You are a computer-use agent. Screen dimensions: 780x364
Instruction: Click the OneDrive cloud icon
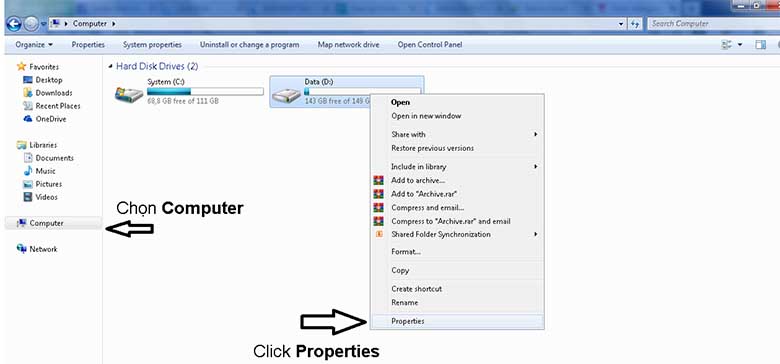click(28, 119)
